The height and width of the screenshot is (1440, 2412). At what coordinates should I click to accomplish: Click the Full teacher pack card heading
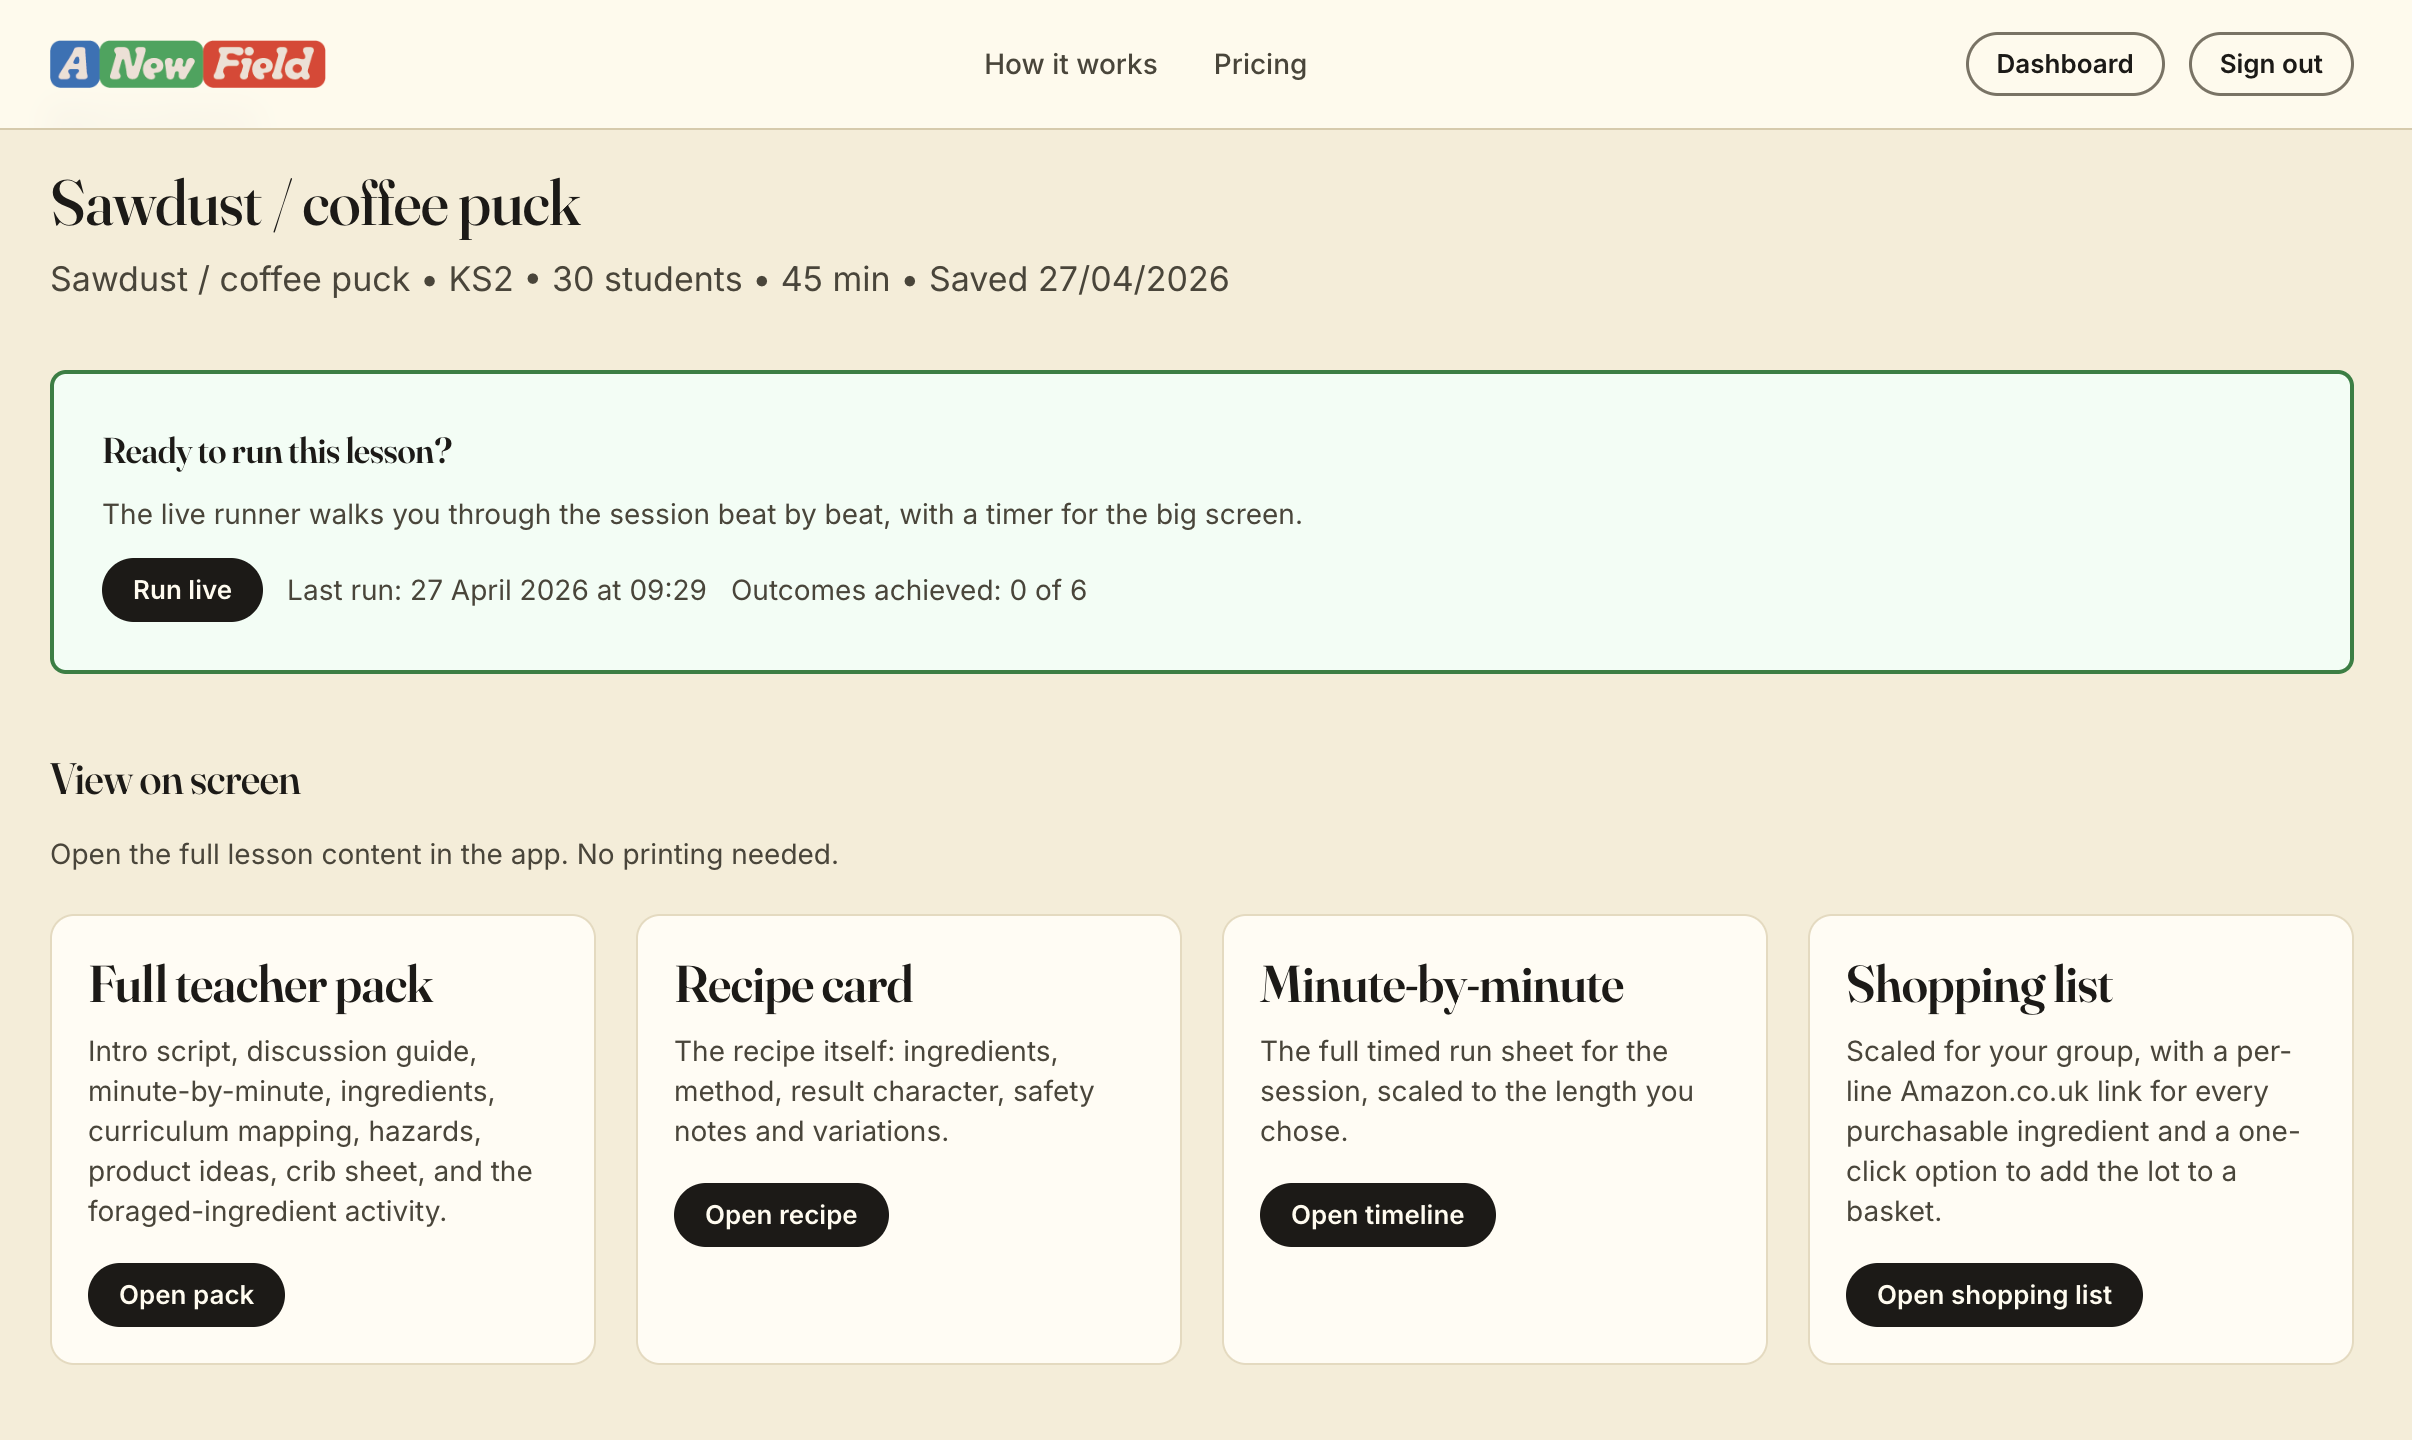coord(260,985)
